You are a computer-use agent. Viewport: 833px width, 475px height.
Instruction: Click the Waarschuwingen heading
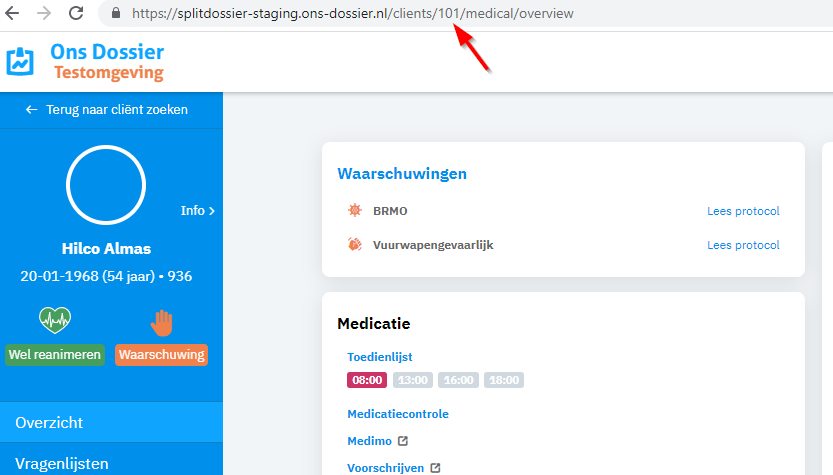click(402, 174)
